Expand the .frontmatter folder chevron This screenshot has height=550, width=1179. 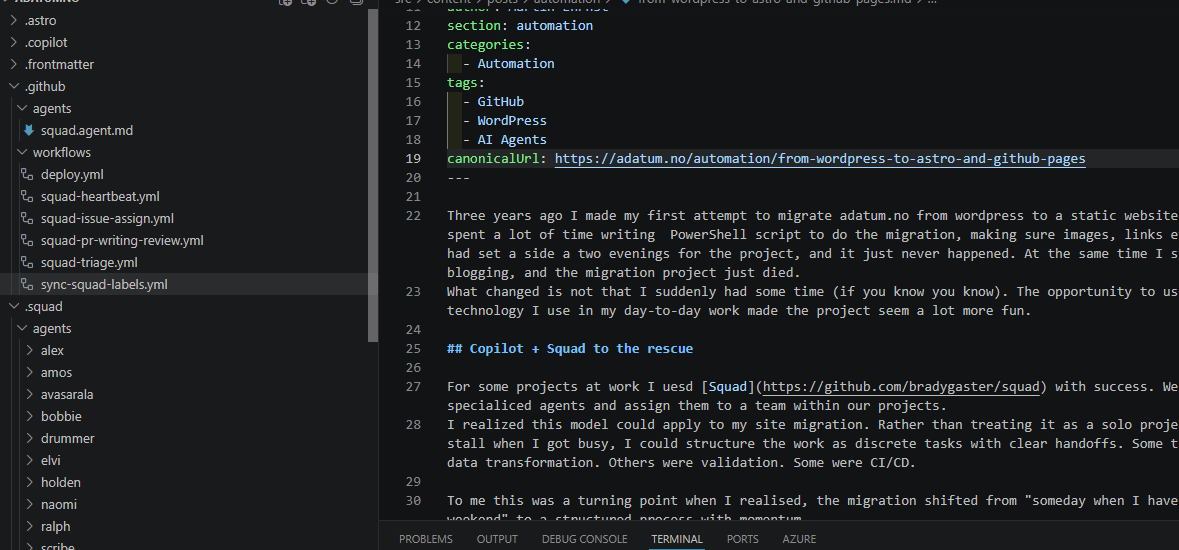tap(14, 64)
